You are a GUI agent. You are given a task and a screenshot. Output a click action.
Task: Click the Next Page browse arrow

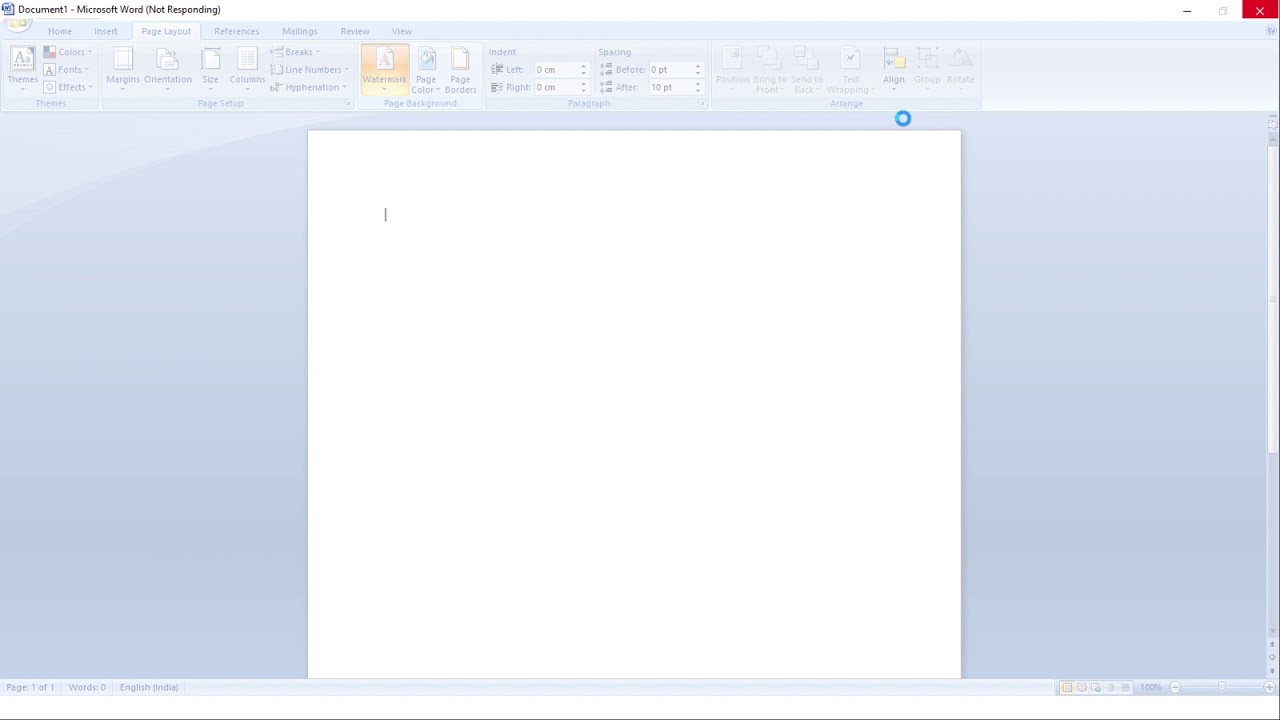[x=1272, y=671]
